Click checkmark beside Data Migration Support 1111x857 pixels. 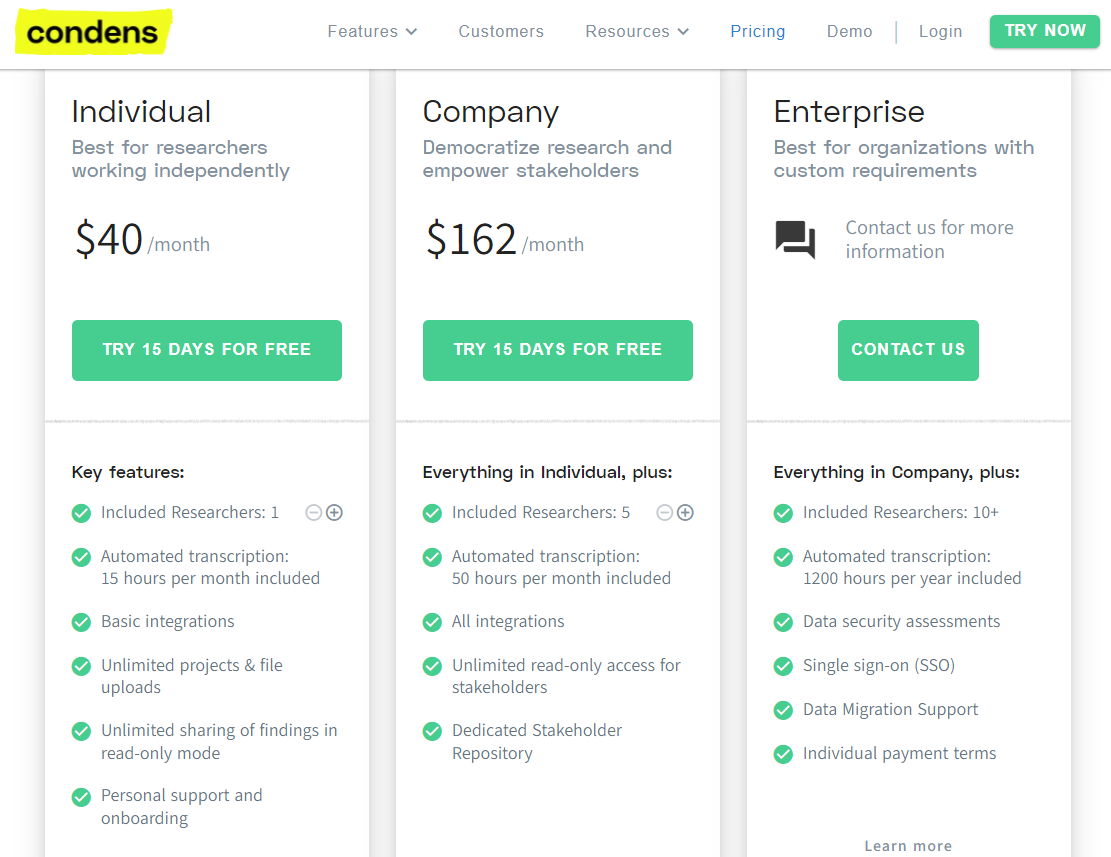click(x=783, y=710)
